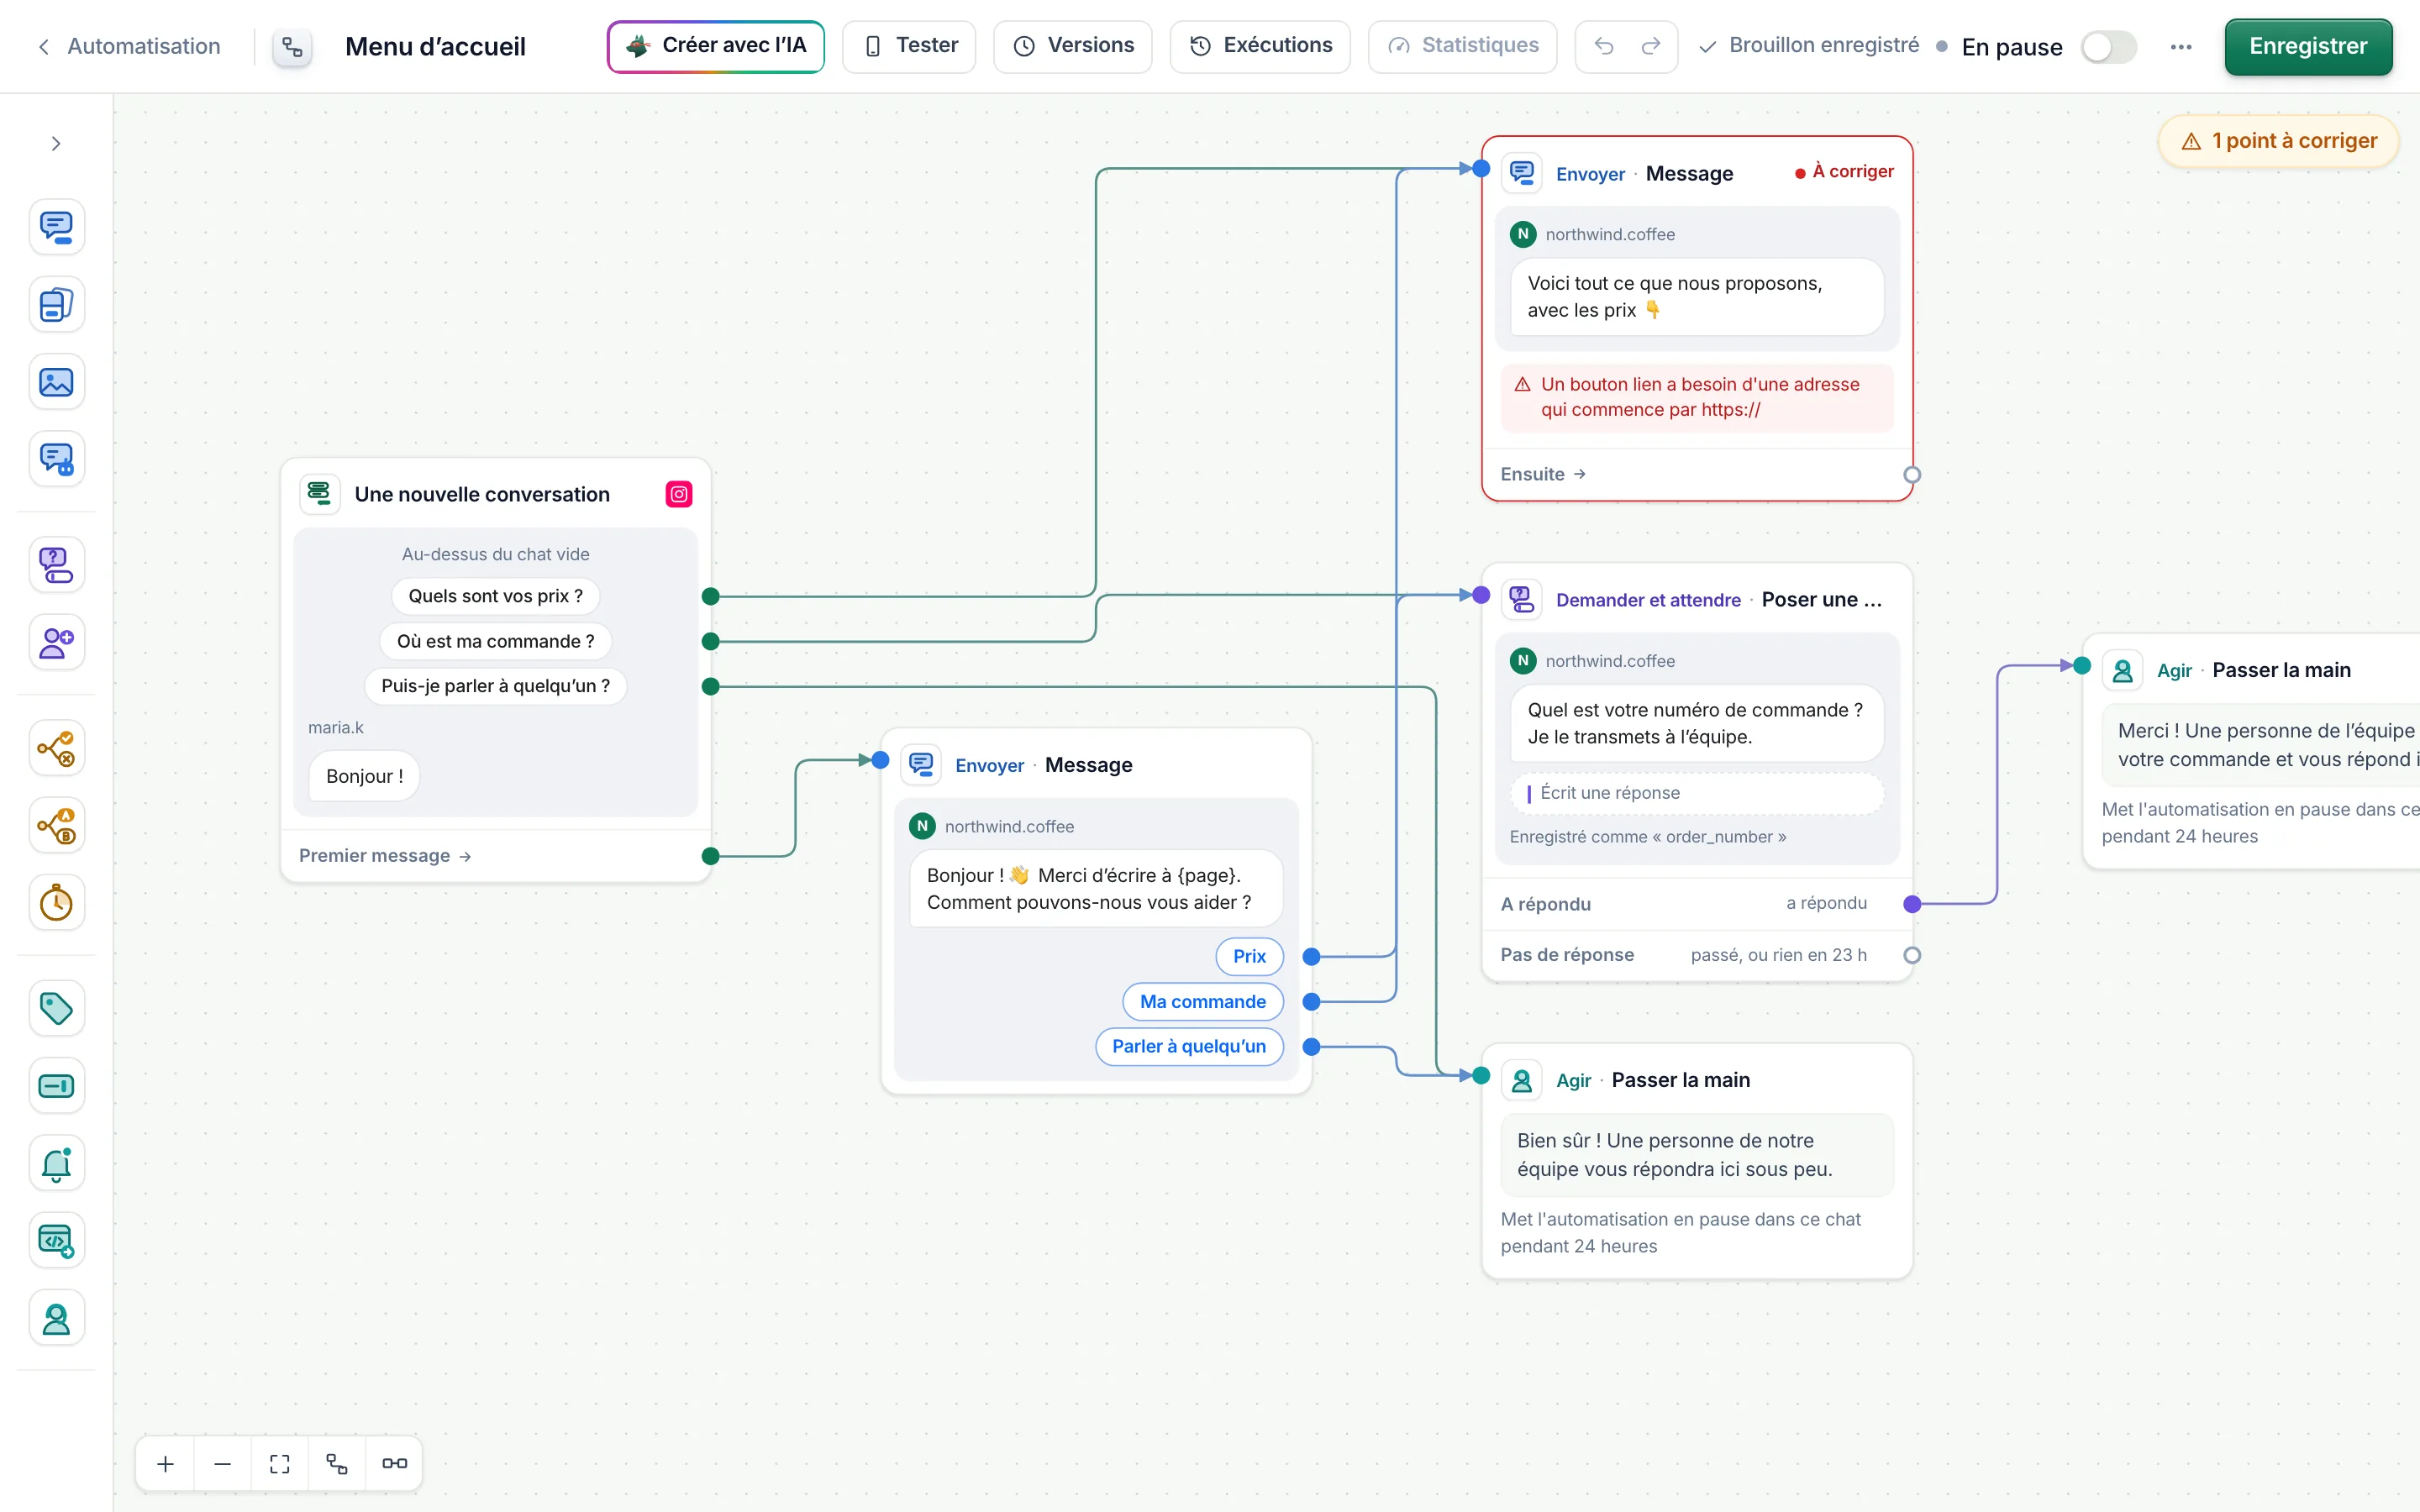
Task: Click the Ensuite output connector dot
Action: click(x=1912, y=475)
